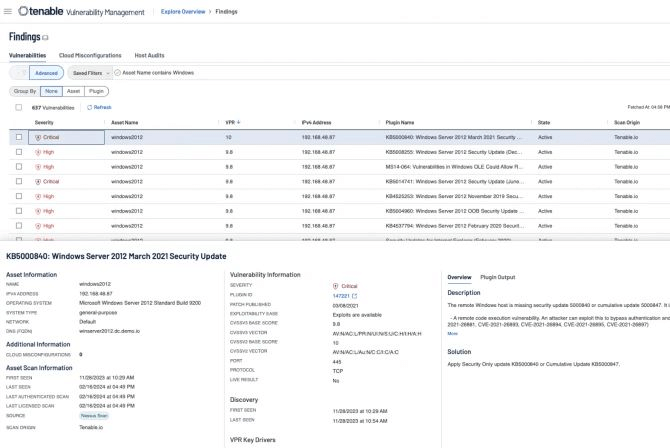Sort by the State column header

coord(544,123)
